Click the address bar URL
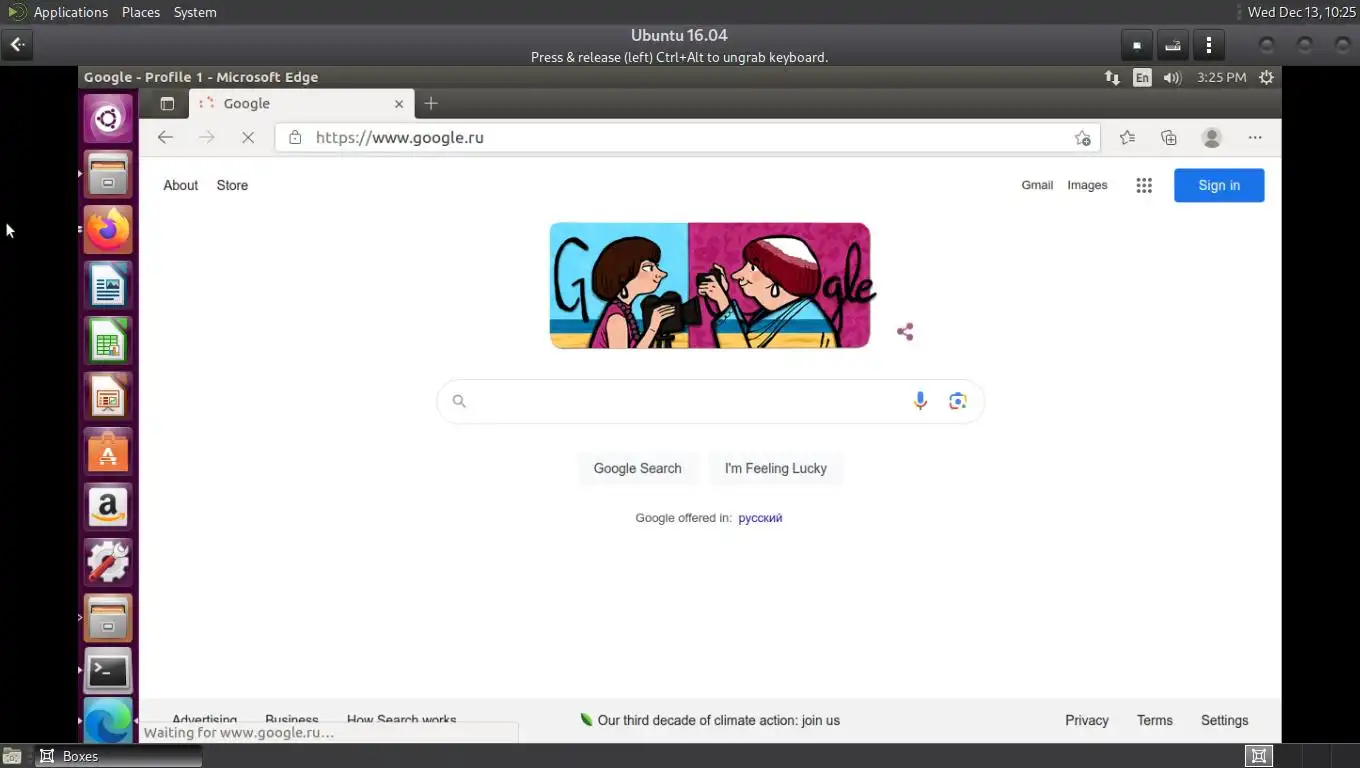 coord(399,137)
